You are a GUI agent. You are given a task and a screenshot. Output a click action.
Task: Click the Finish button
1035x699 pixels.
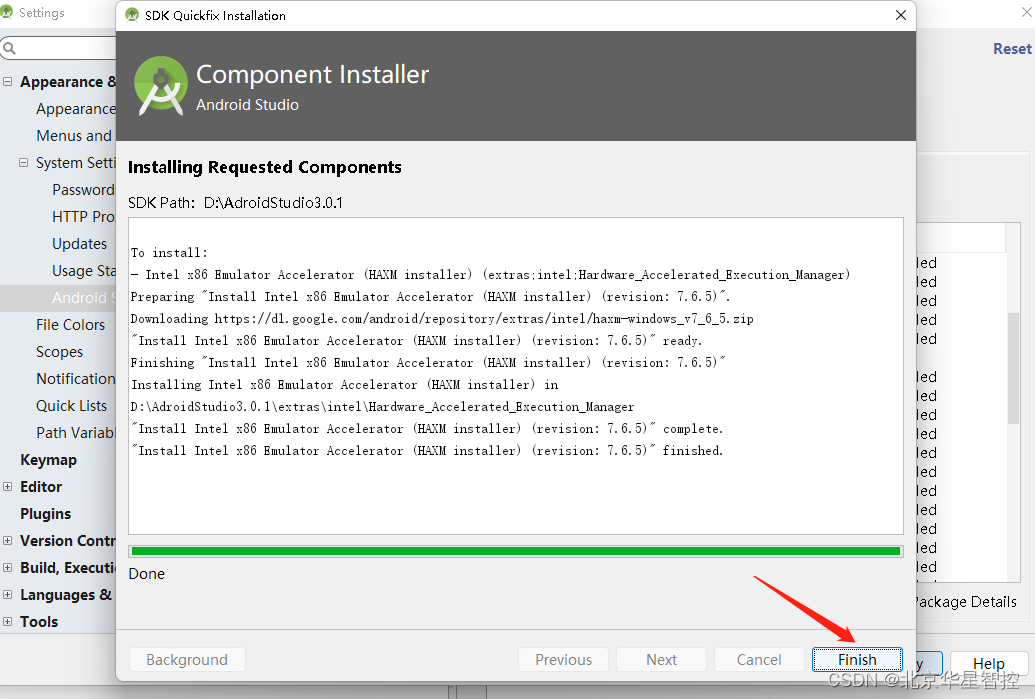pyautogui.click(x=857, y=659)
